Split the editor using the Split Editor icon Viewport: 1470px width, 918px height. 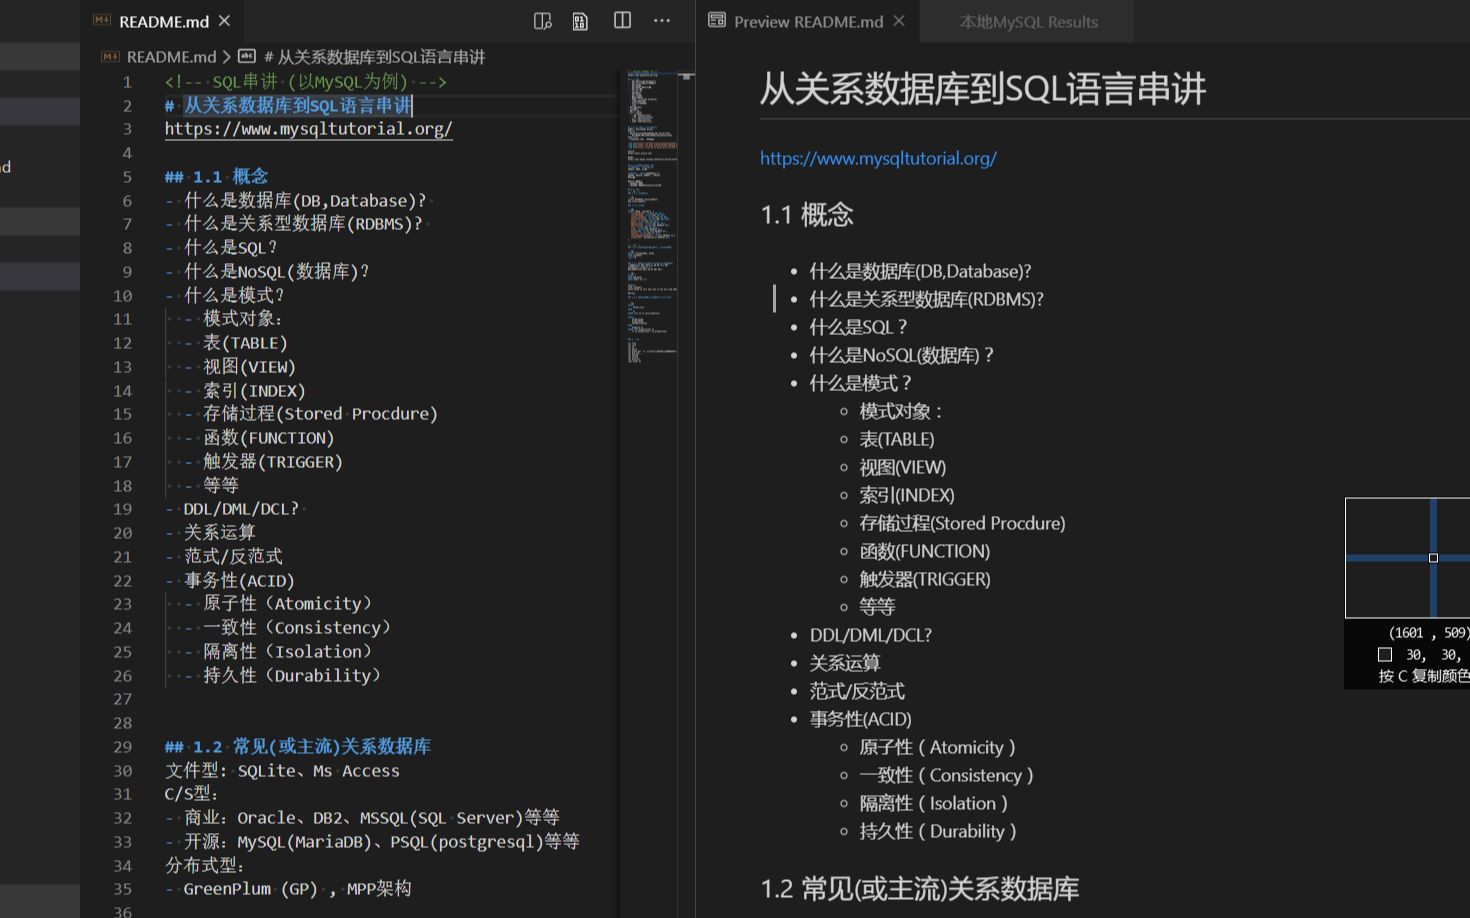coord(622,21)
